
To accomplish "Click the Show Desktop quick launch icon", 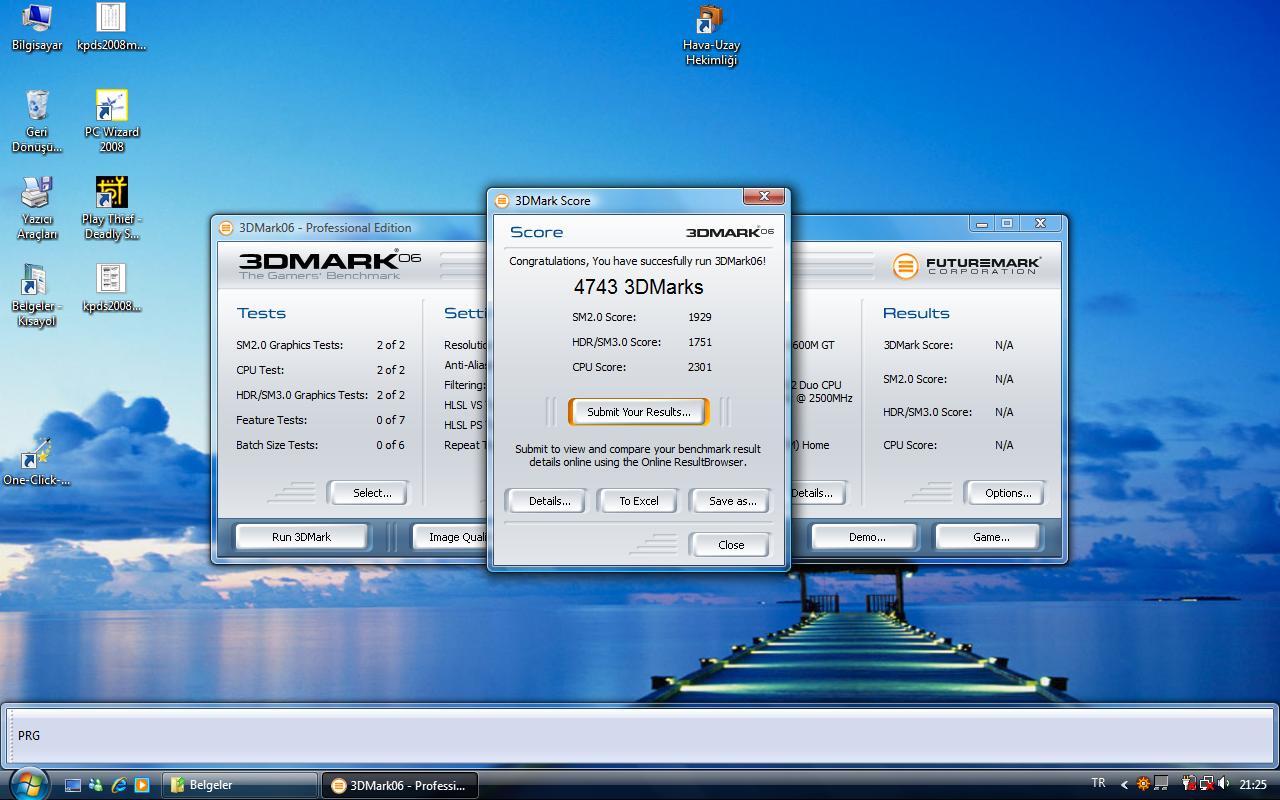I will pyautogui.click(x=73, y=785).
